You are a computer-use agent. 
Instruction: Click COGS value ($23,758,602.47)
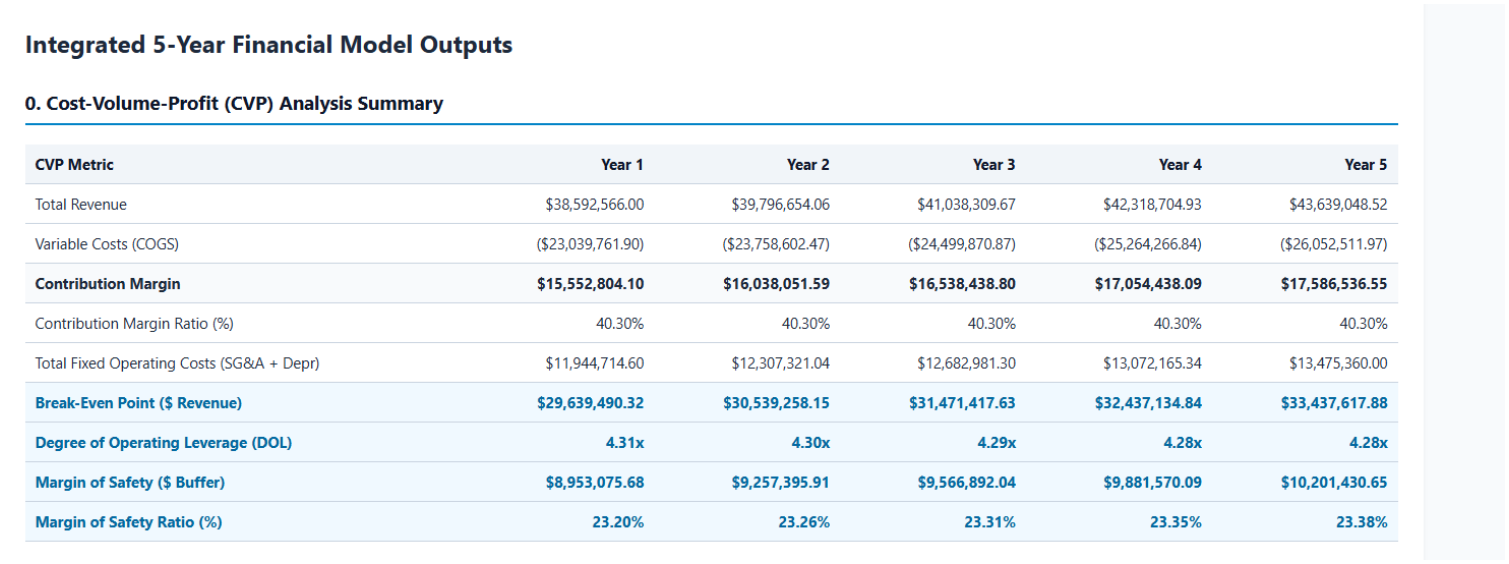click(776, 244)
